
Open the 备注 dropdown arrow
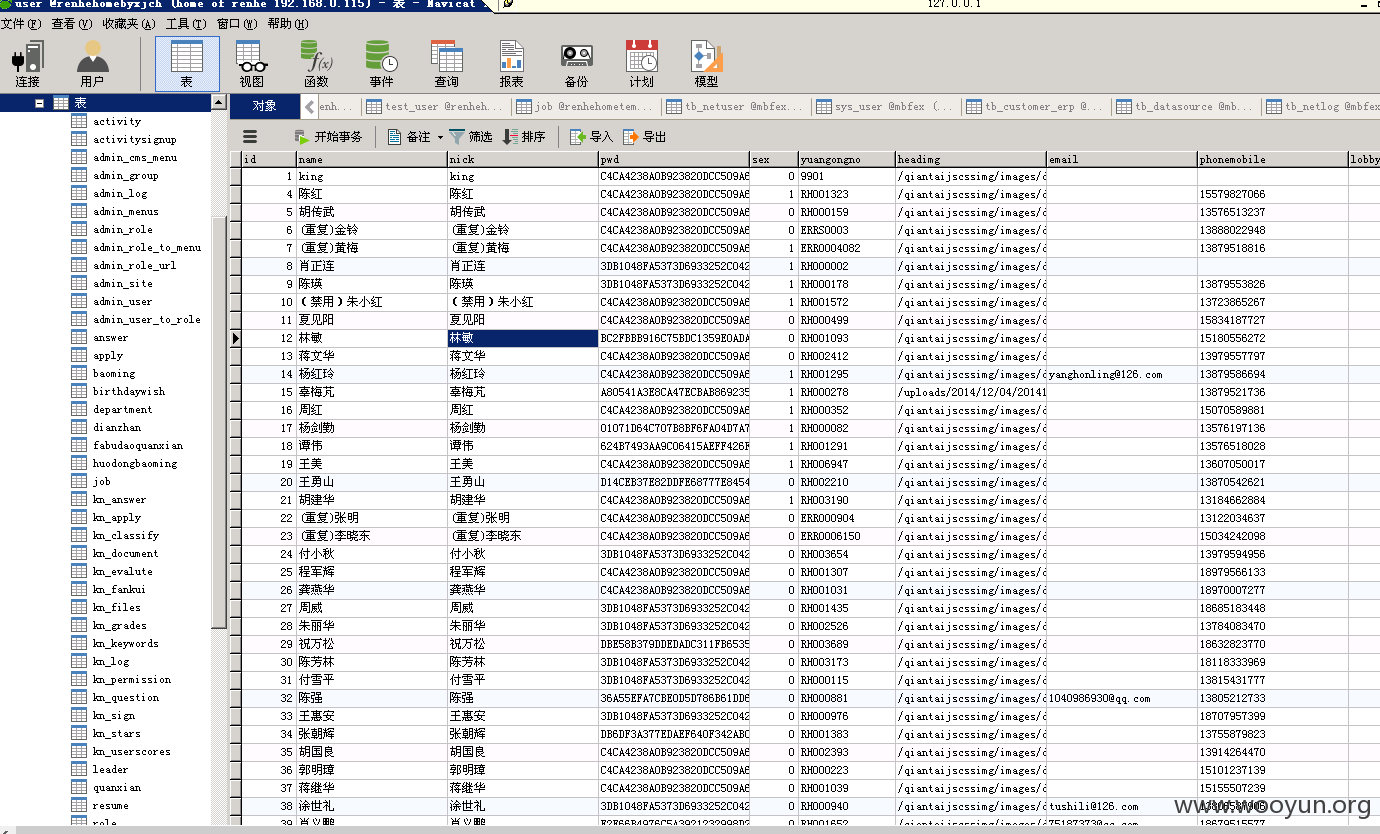tap(440, 137)
